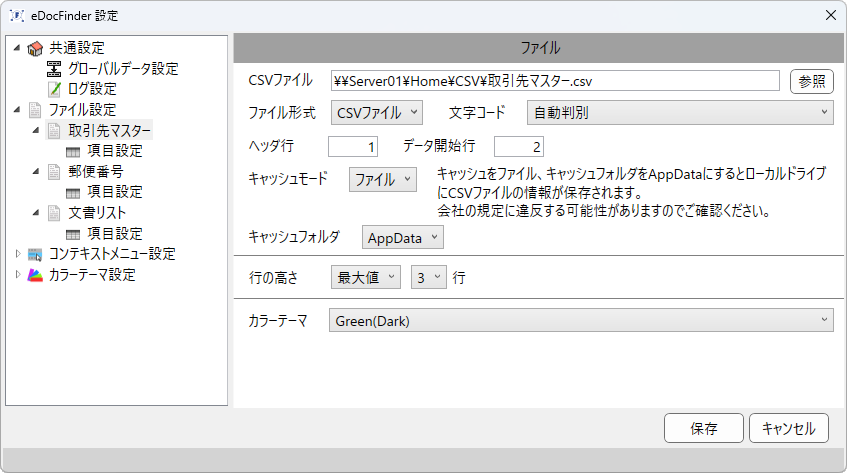Viewport: 847px width, 473px height.
Task: Click the 郵便番号 file icon
Action: [x=54, y=172]
